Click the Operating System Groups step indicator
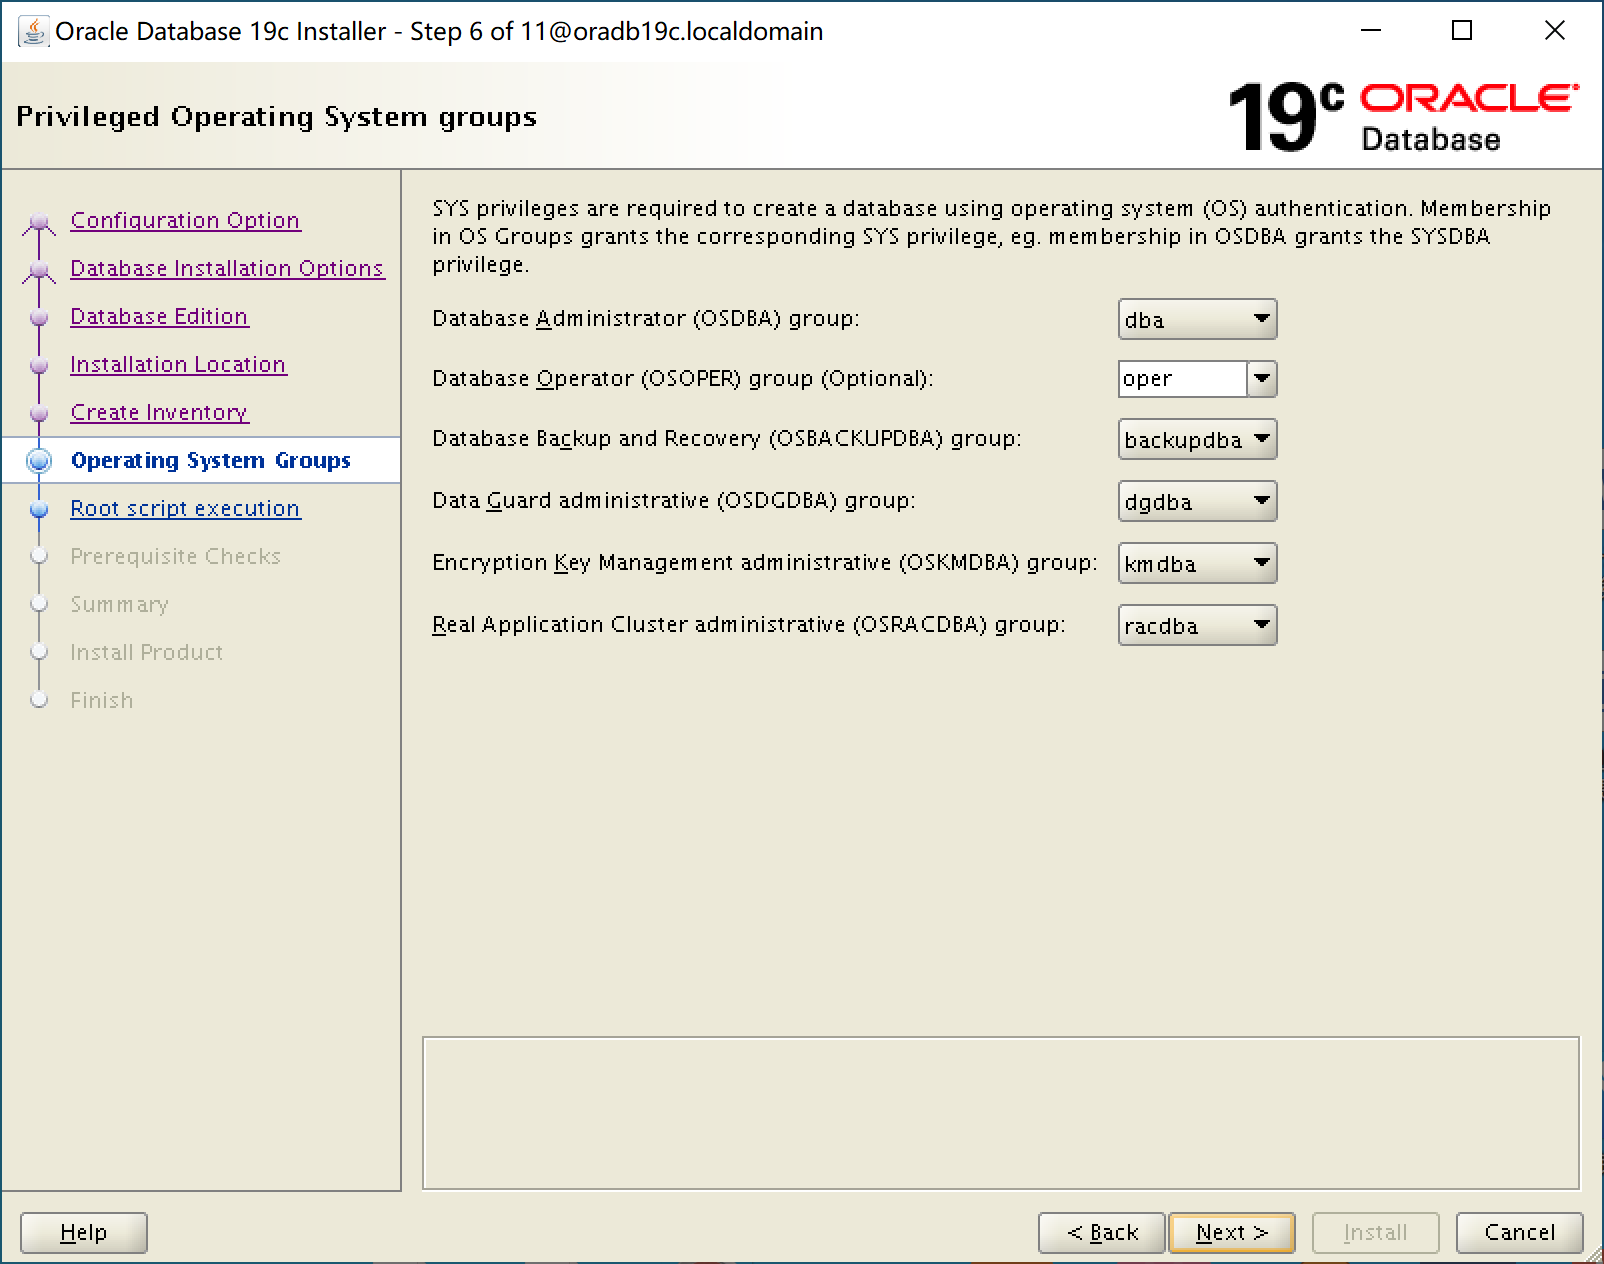This screenshot has height=1264, width=1604. pyautogui.click(x=39, y=461)
